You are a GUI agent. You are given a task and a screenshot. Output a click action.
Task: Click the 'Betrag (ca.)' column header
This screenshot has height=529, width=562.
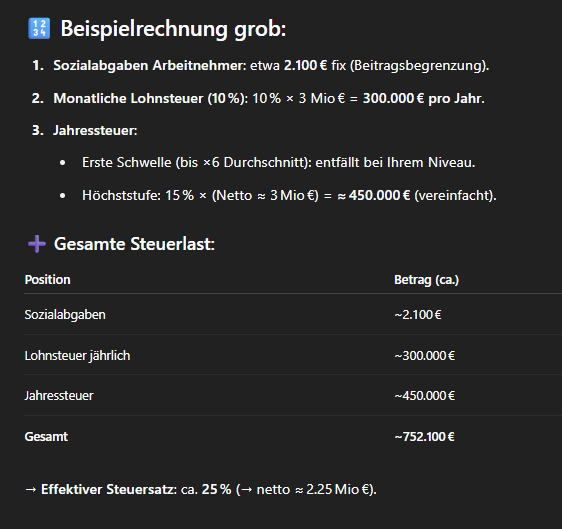[427, 280]
